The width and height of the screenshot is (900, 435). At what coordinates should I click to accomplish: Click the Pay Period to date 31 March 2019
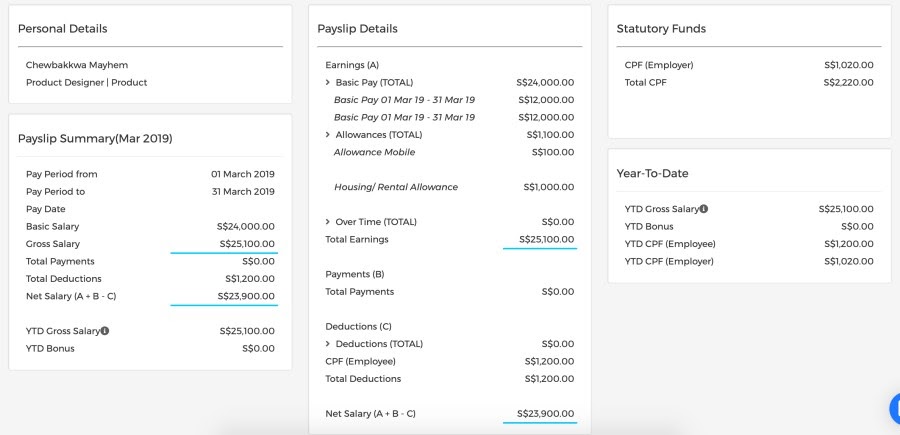(x=242, y=191)
